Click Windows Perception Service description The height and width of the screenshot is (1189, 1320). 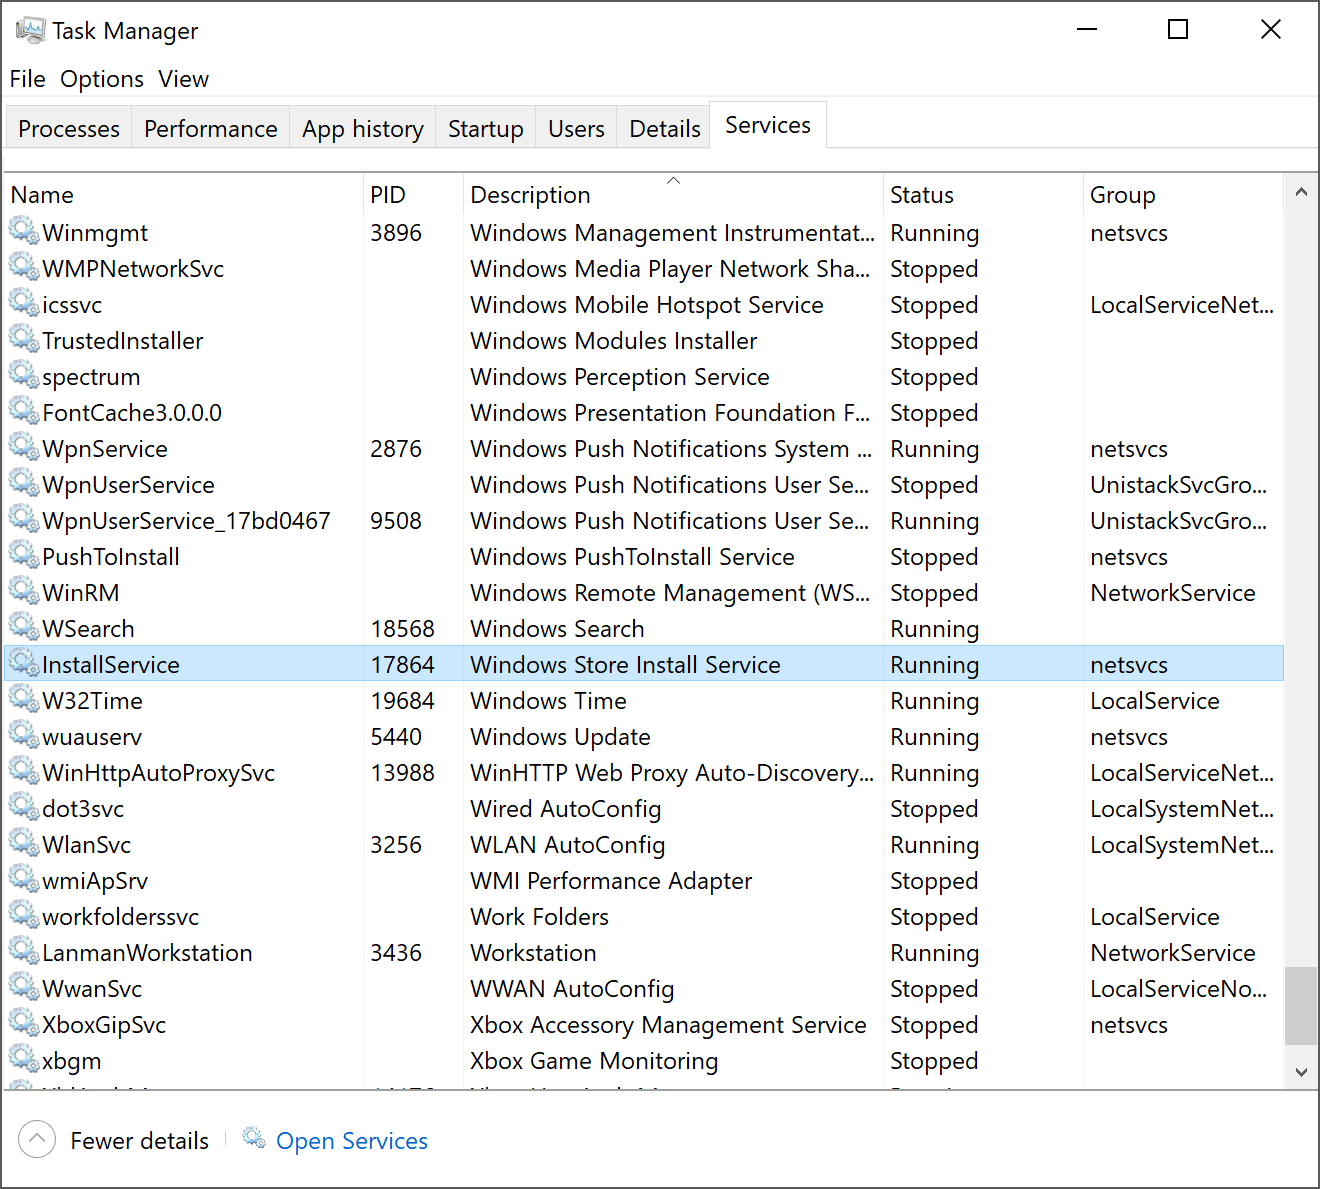point(620,377)
